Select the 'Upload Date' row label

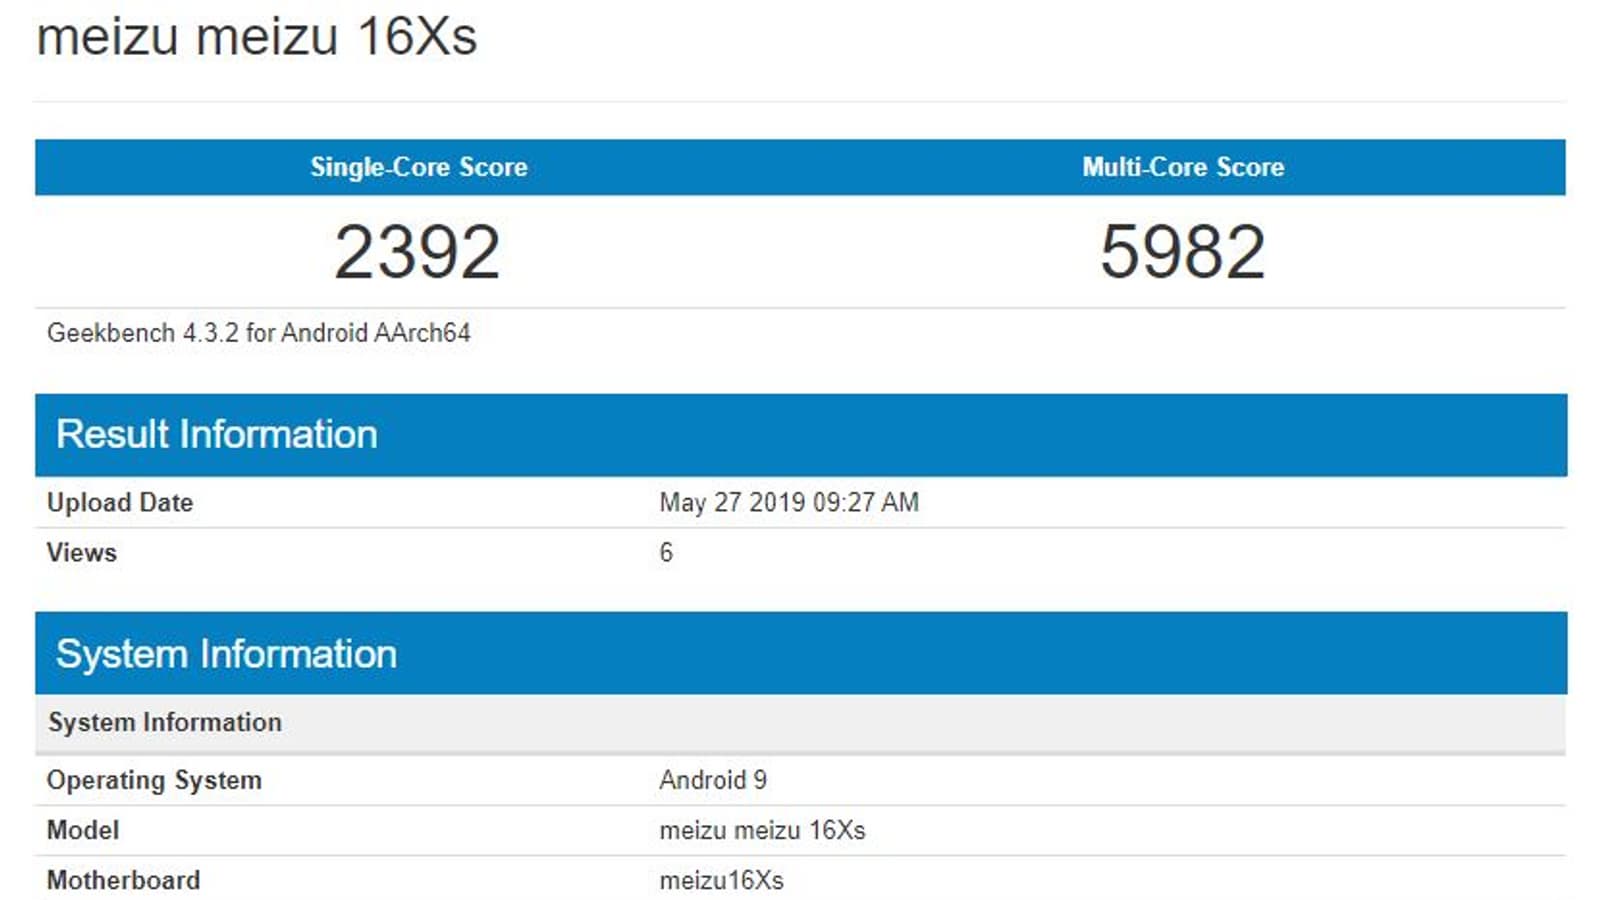(120, 502)
